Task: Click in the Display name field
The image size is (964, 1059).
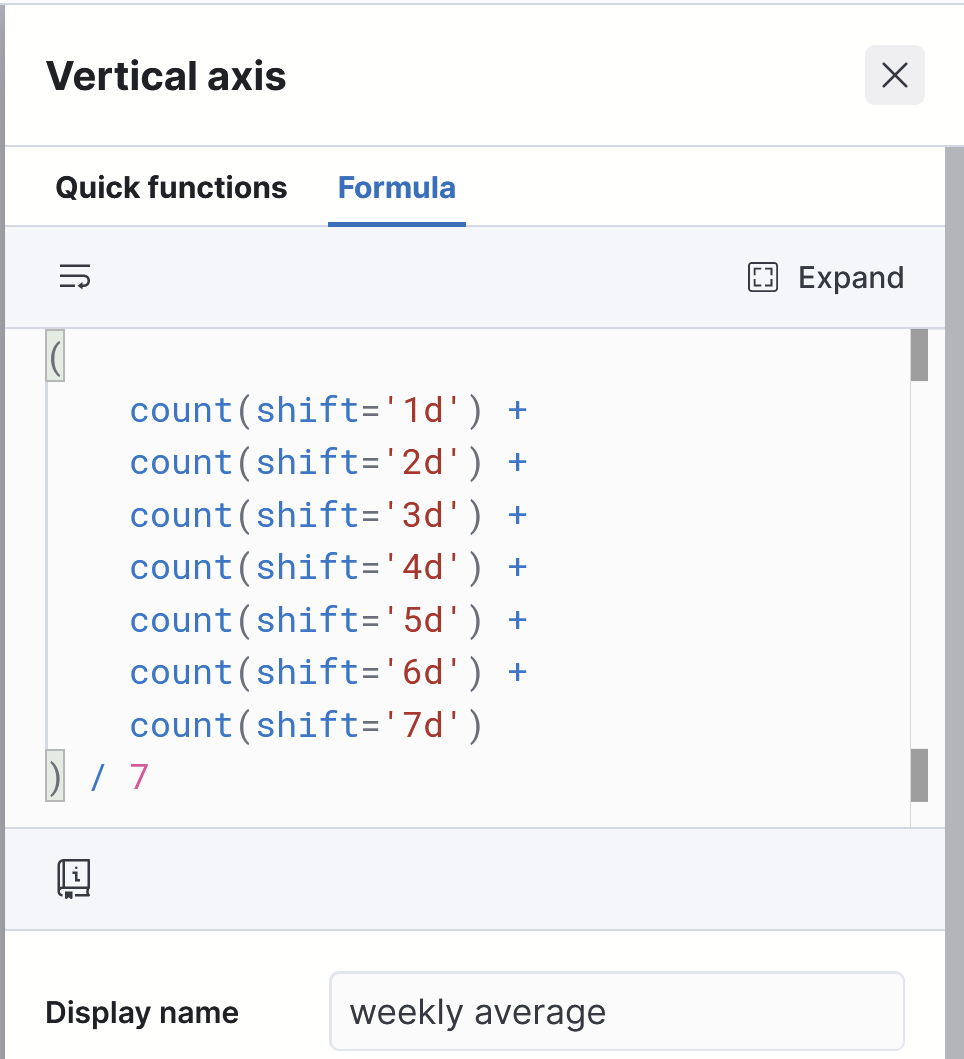Action: (617, 1011)
